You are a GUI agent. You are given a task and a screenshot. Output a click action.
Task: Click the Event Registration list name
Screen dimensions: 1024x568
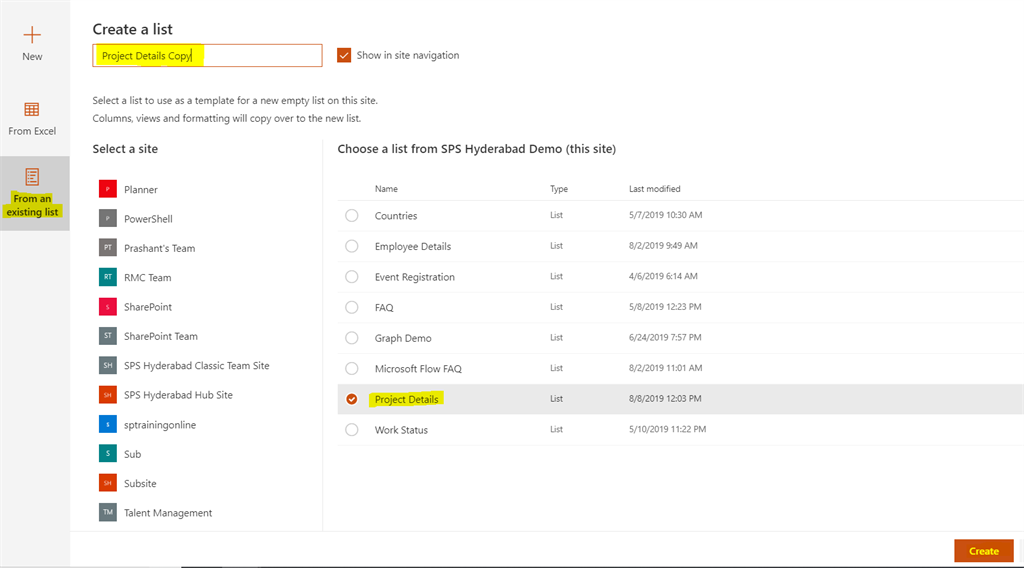(415, 277)
